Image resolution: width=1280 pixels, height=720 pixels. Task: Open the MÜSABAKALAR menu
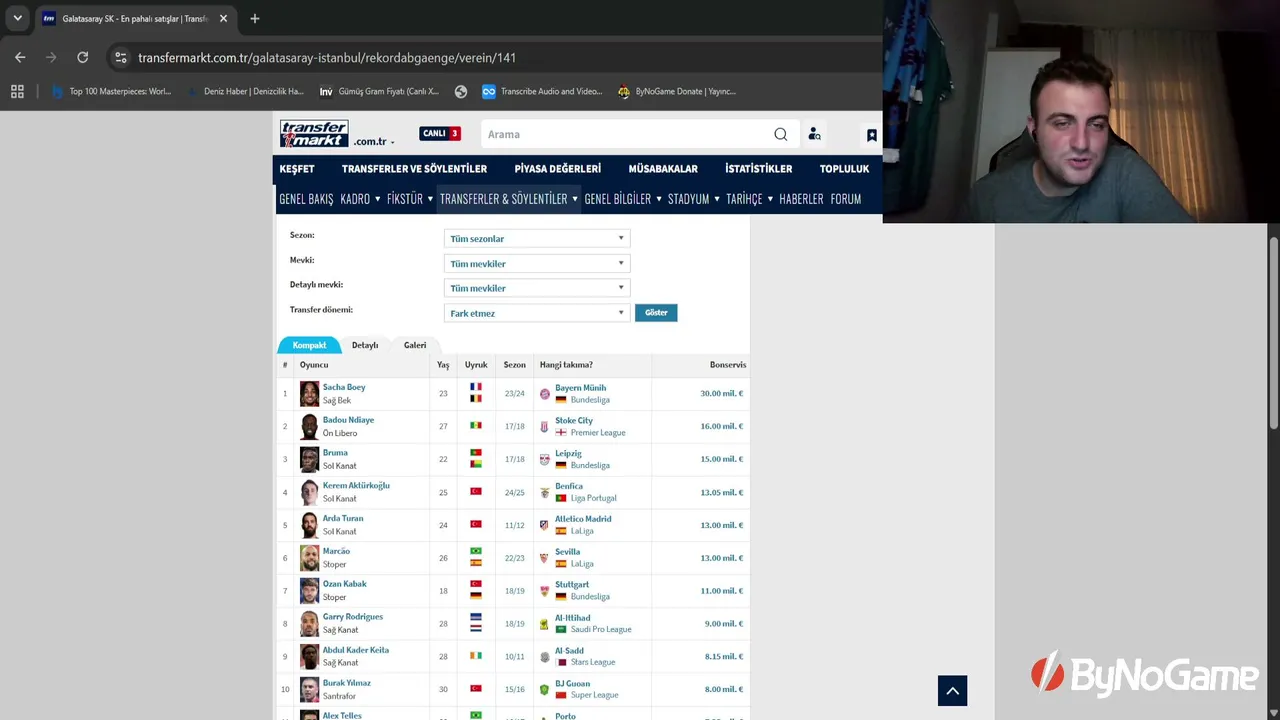663,169
